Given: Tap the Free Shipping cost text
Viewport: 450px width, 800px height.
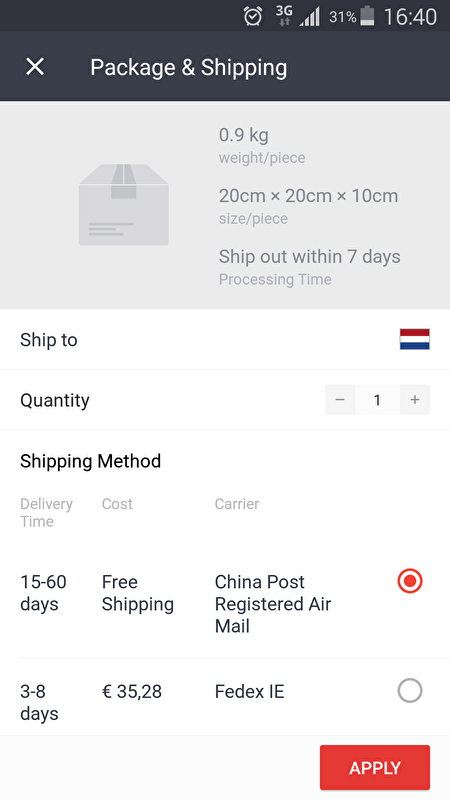Looking at the screenshot, I should coord(138,593).
